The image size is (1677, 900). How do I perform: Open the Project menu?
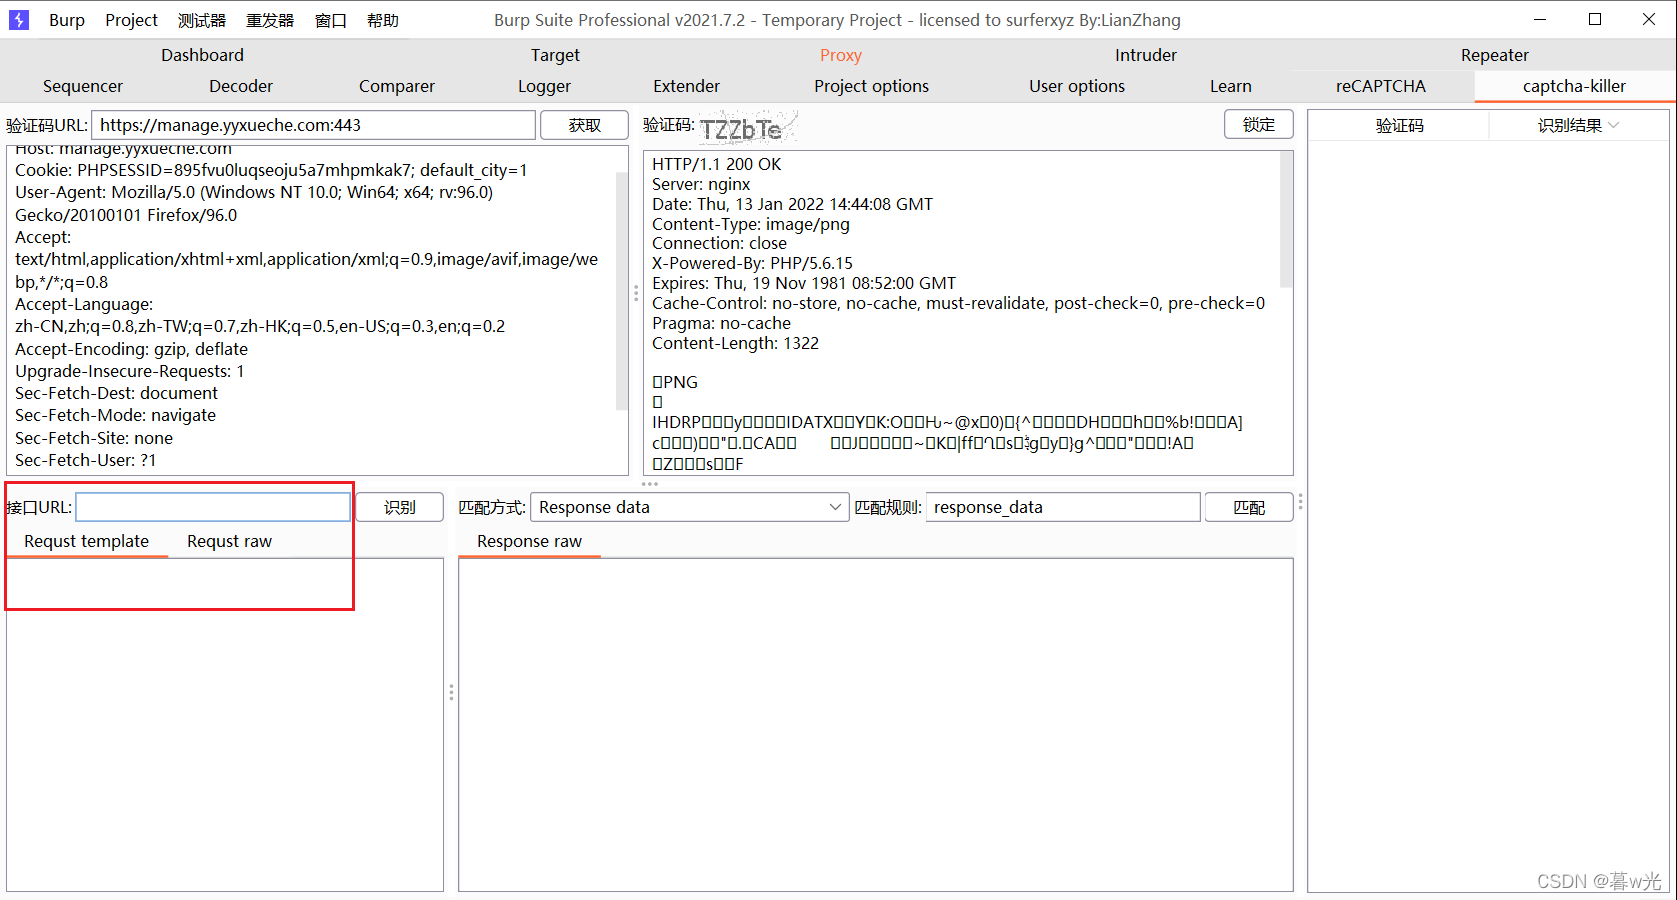(x=131, y=20)
